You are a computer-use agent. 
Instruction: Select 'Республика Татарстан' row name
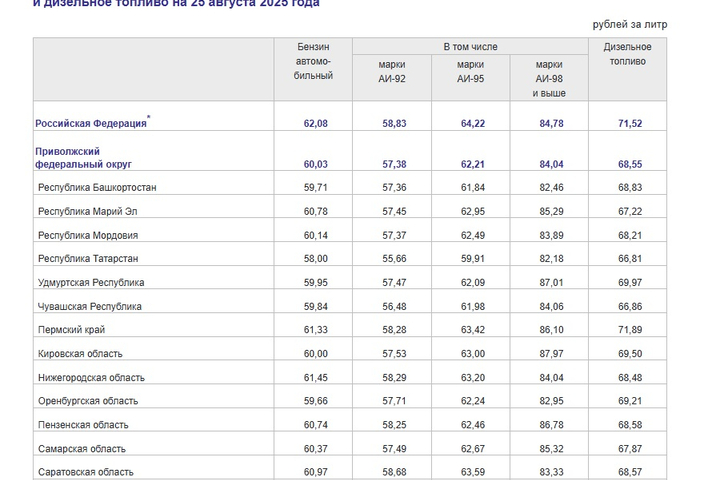point(88,259)
